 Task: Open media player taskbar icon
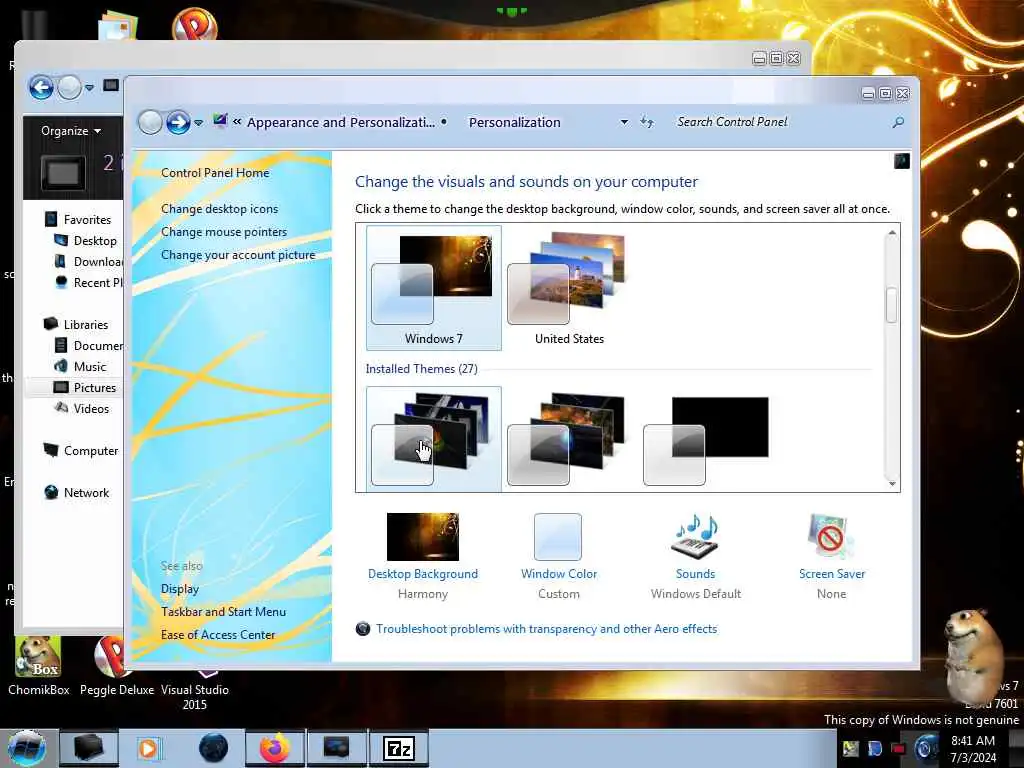point(149,748)
